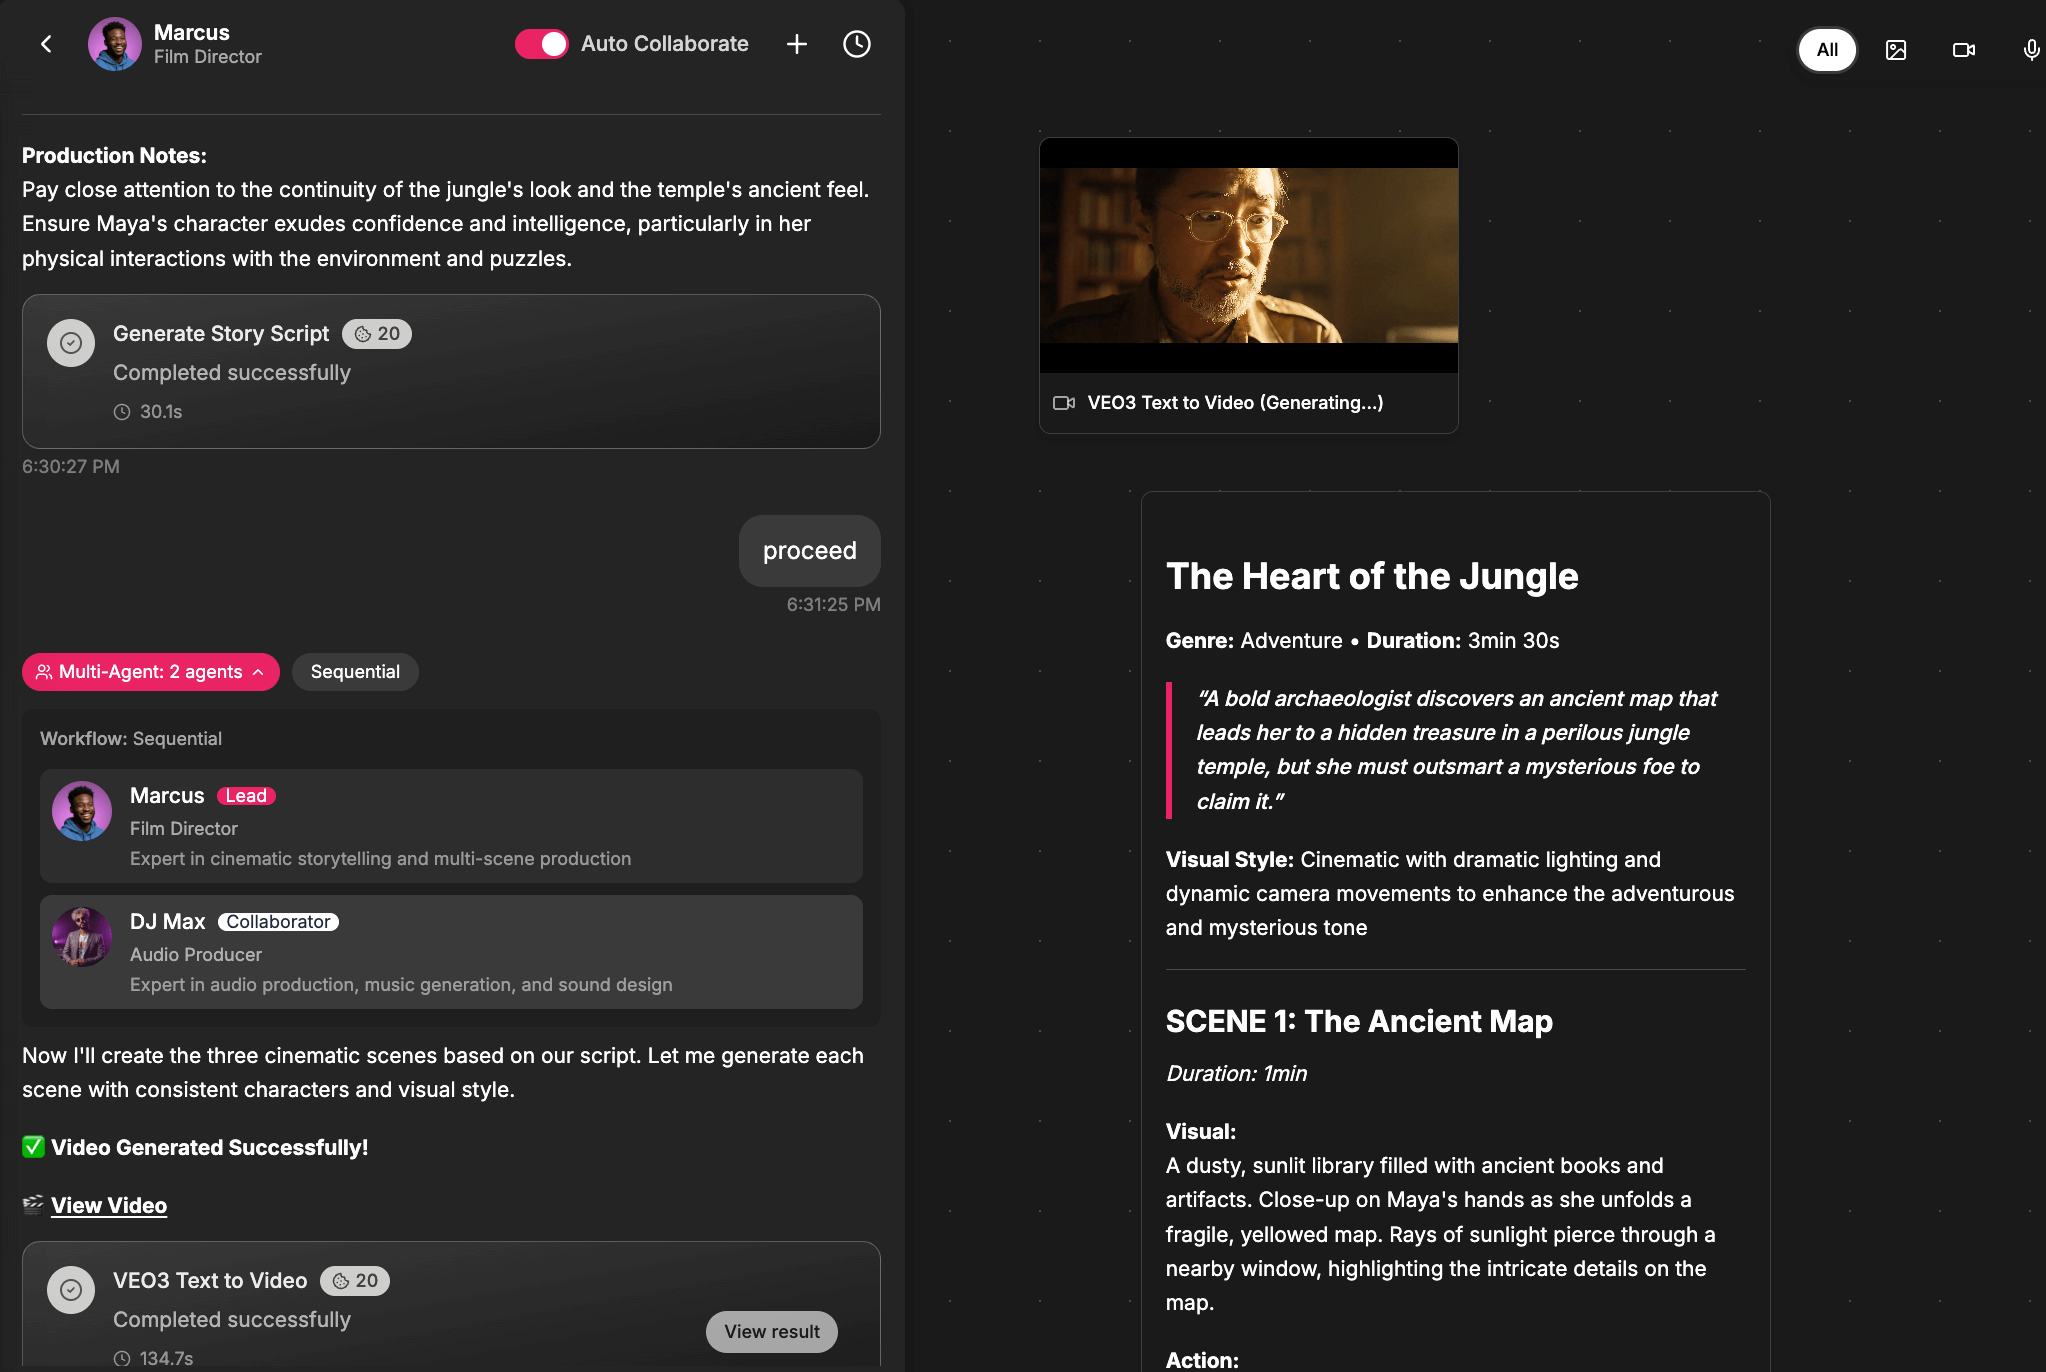The height and width of the screenshot is (1372, 2046).
Task: Open the history clock icon
Action: (856, 44)
